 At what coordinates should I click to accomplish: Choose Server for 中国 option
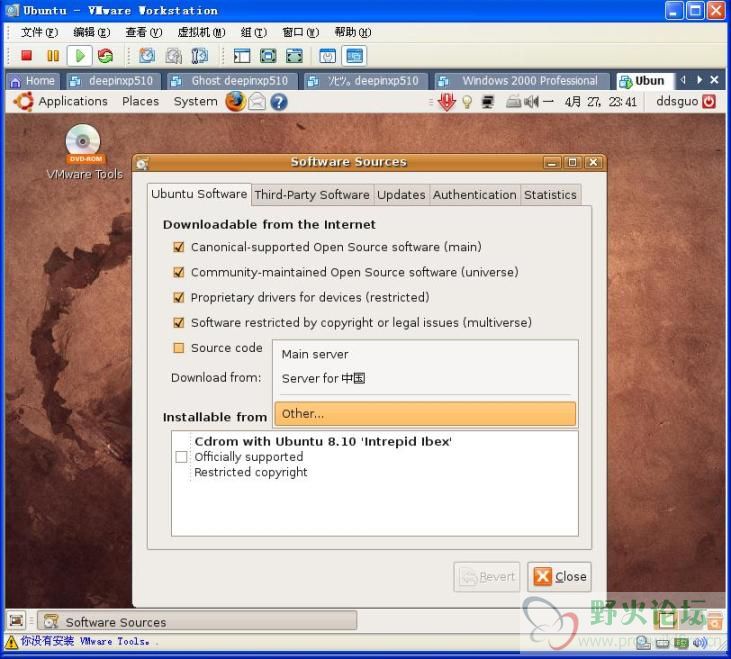tap(425, 378)
